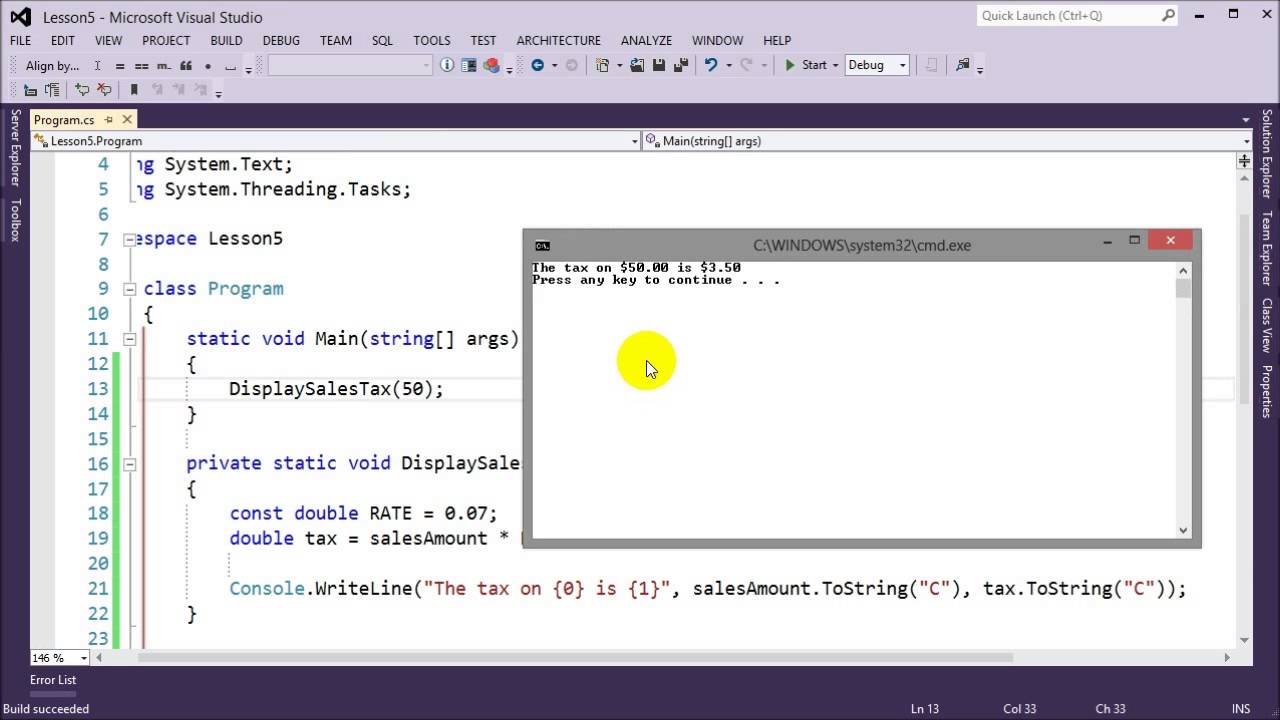Open the Lesson5.Program class dropdown
Screen dimensions: 1280x720
point(336,141)
